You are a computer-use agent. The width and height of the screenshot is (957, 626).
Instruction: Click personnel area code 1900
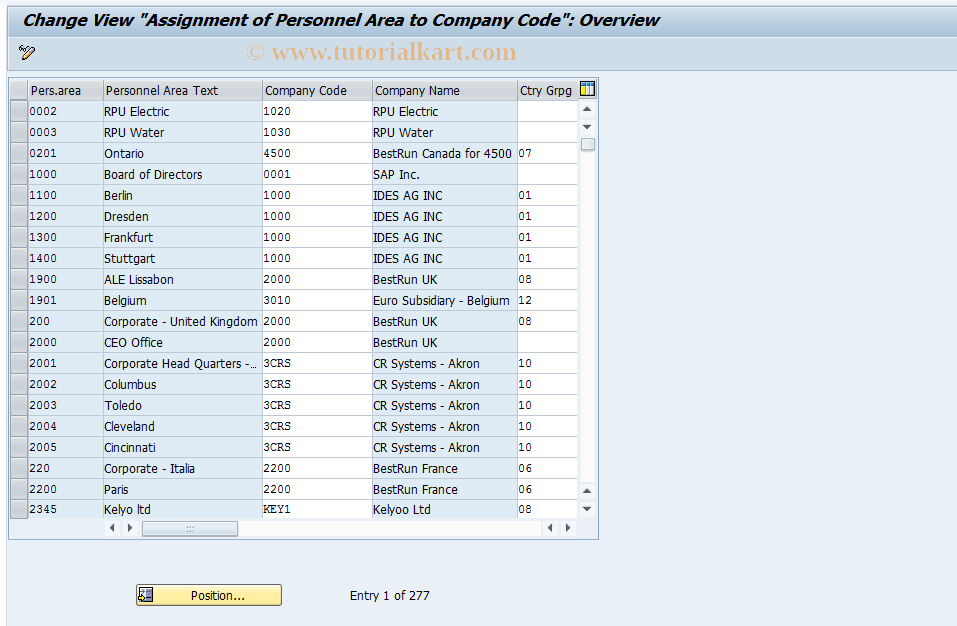(43, 279)
